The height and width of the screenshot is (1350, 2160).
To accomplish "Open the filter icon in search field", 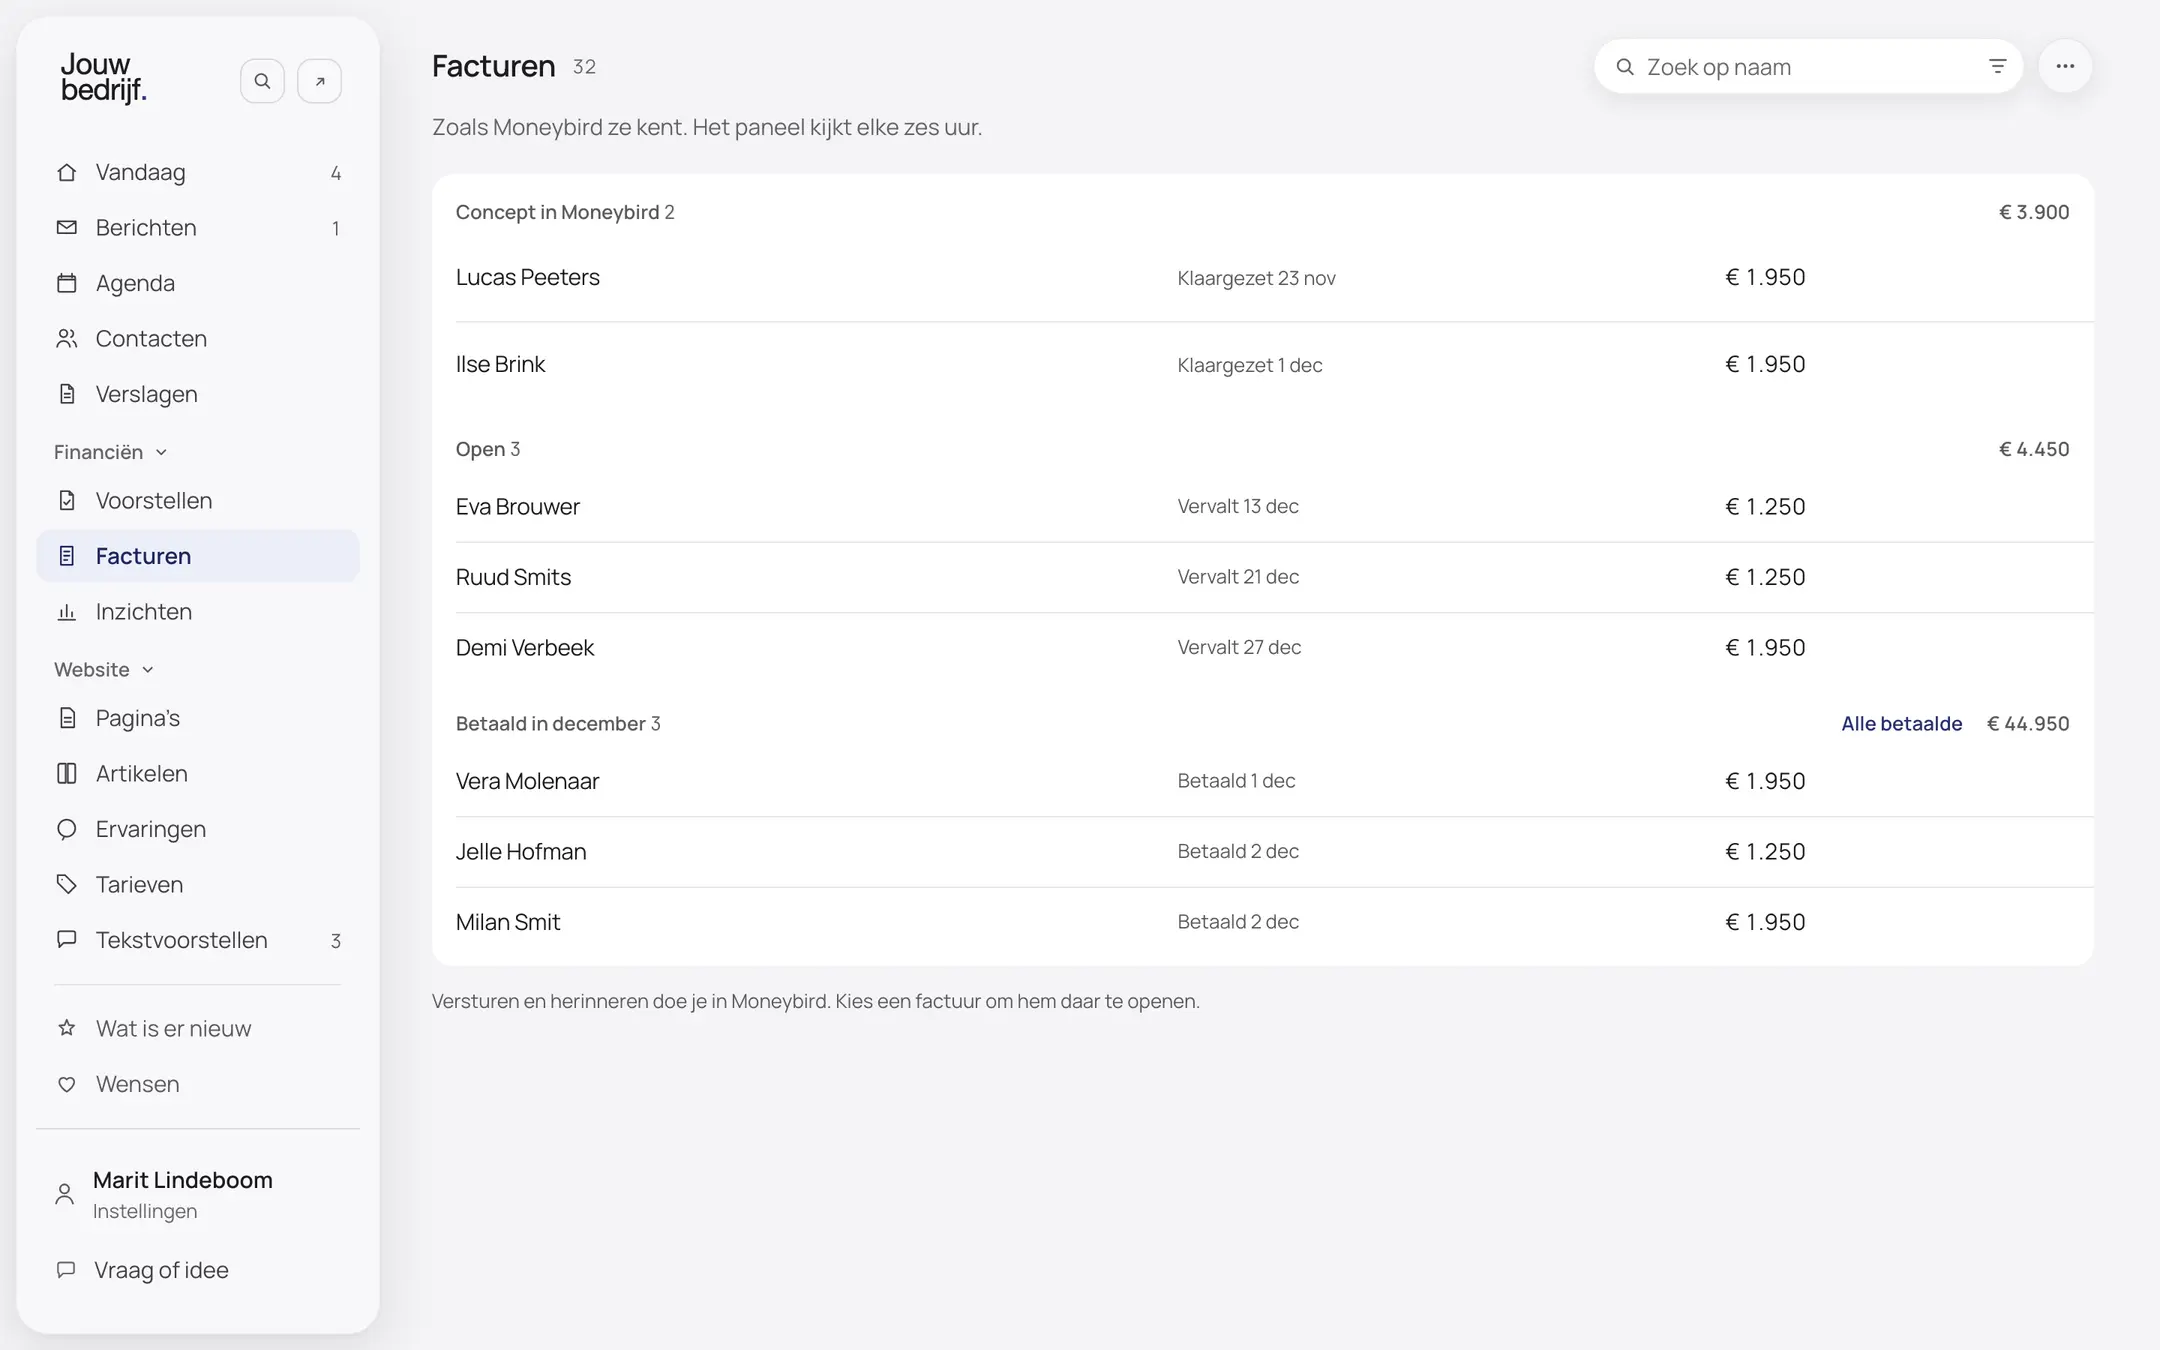I will (x=1997, y=67).
